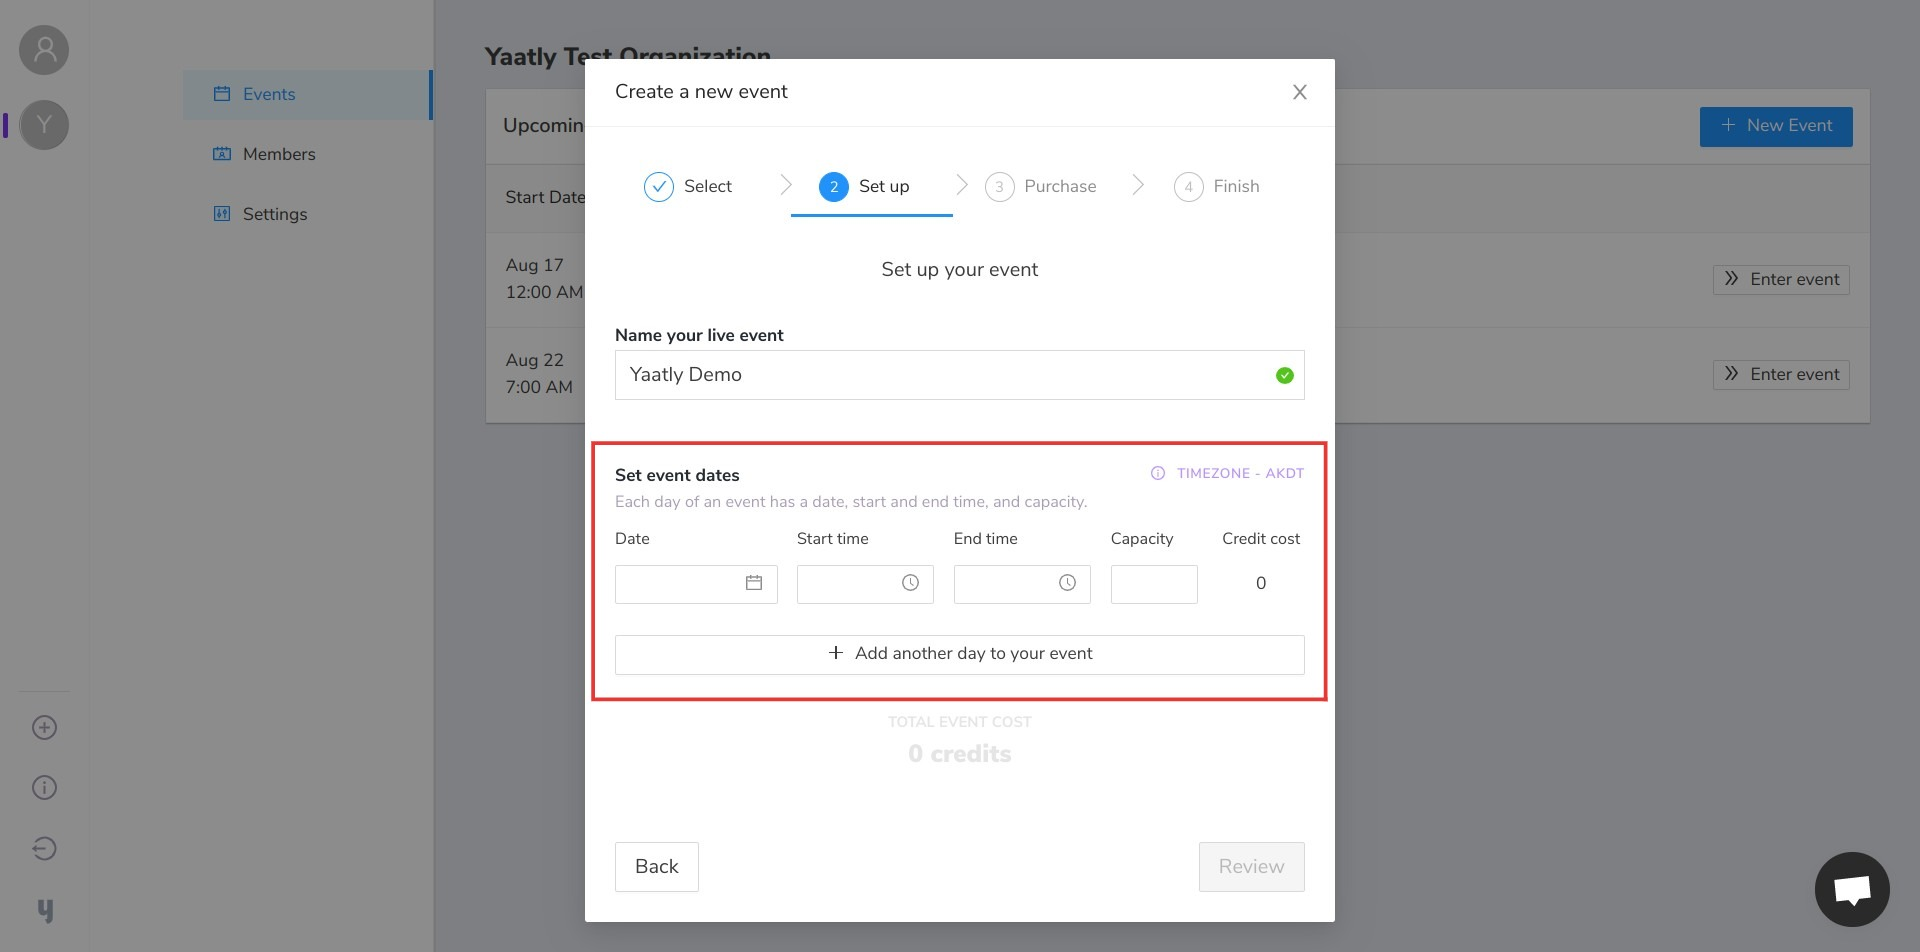Click the Yaatly logo icon
The height and width of the screenshot is (952, 1920).
click(45, 910)
